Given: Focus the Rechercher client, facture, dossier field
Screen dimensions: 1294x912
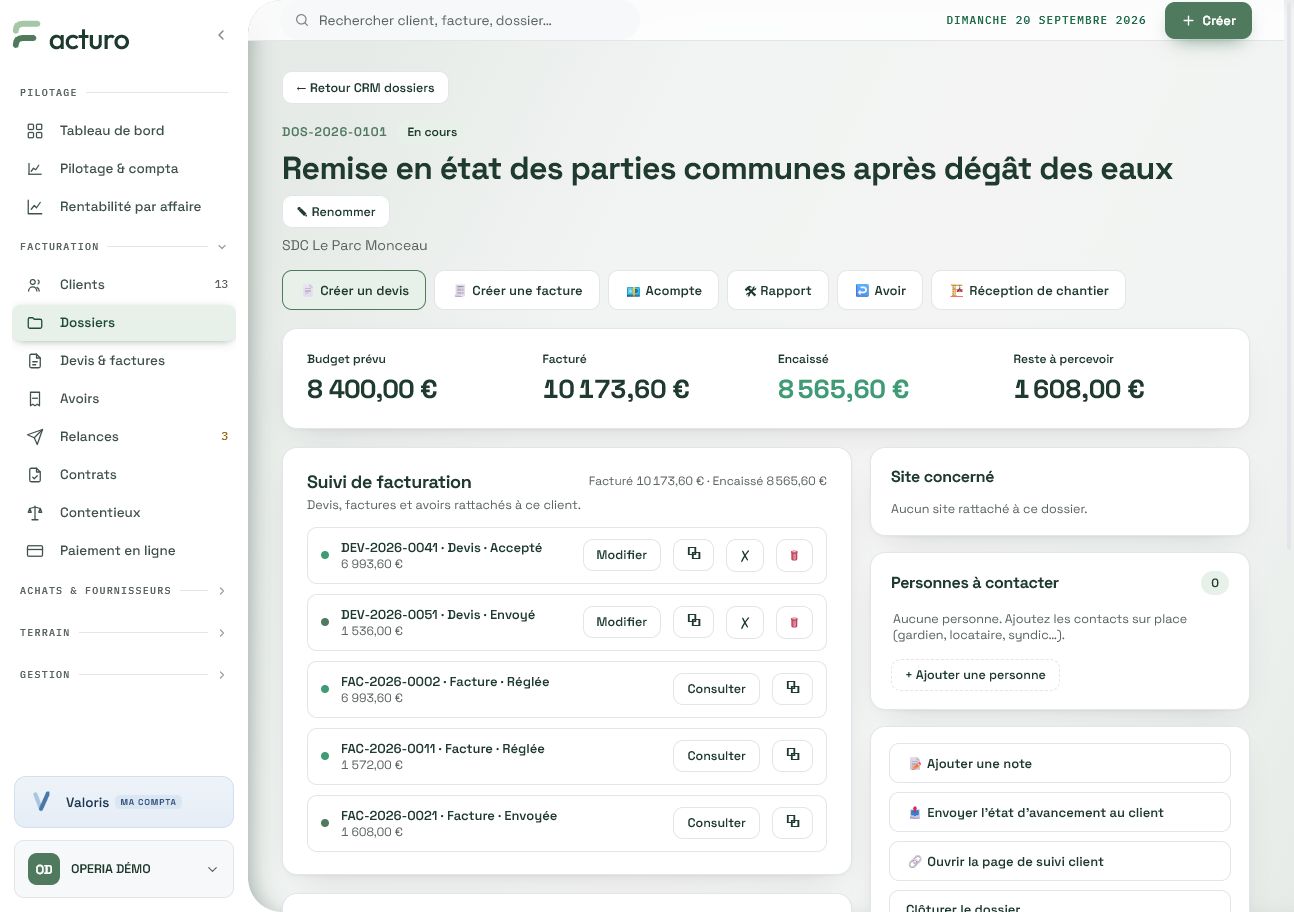Looking at the screenshot, I should tap(460, 20).
